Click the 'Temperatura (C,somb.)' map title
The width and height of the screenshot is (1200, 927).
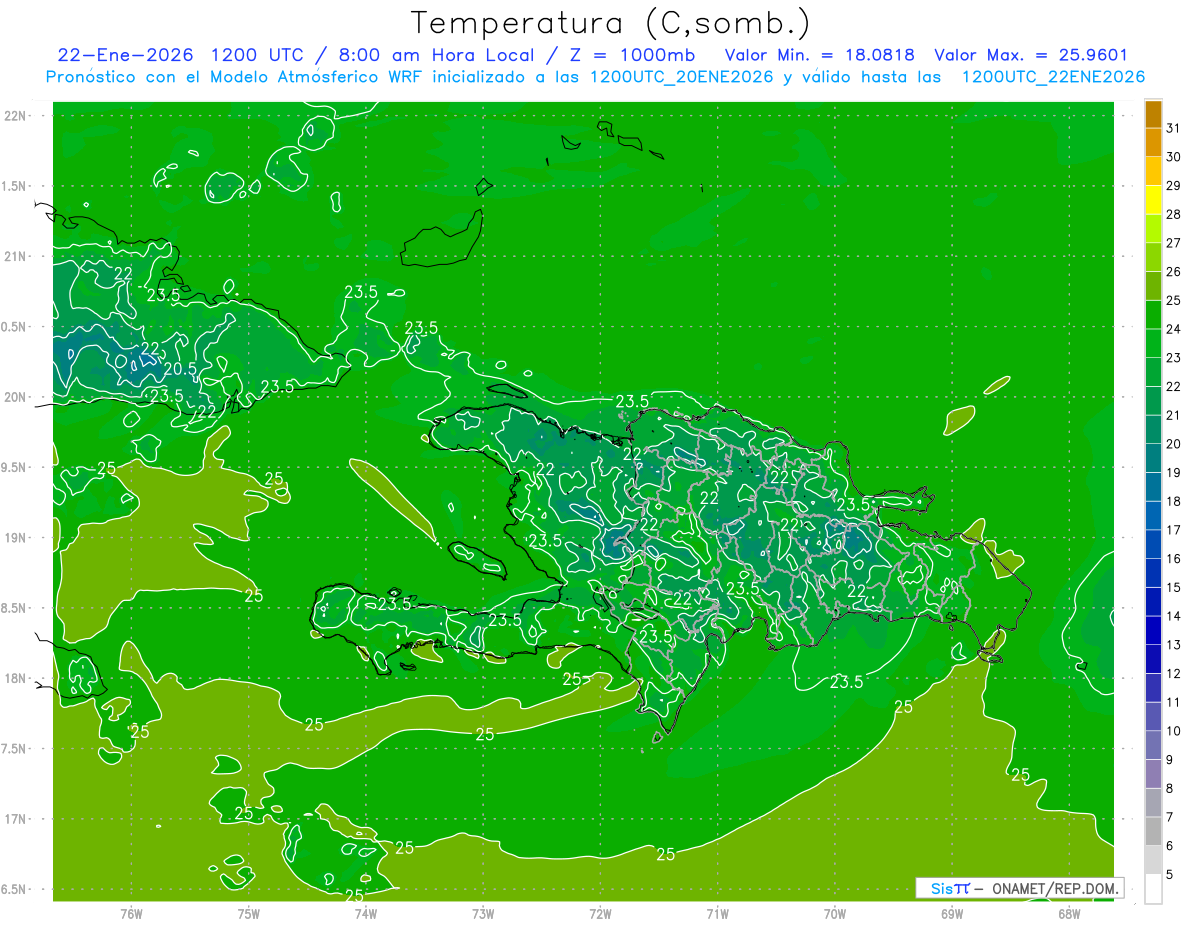(610, 22)
